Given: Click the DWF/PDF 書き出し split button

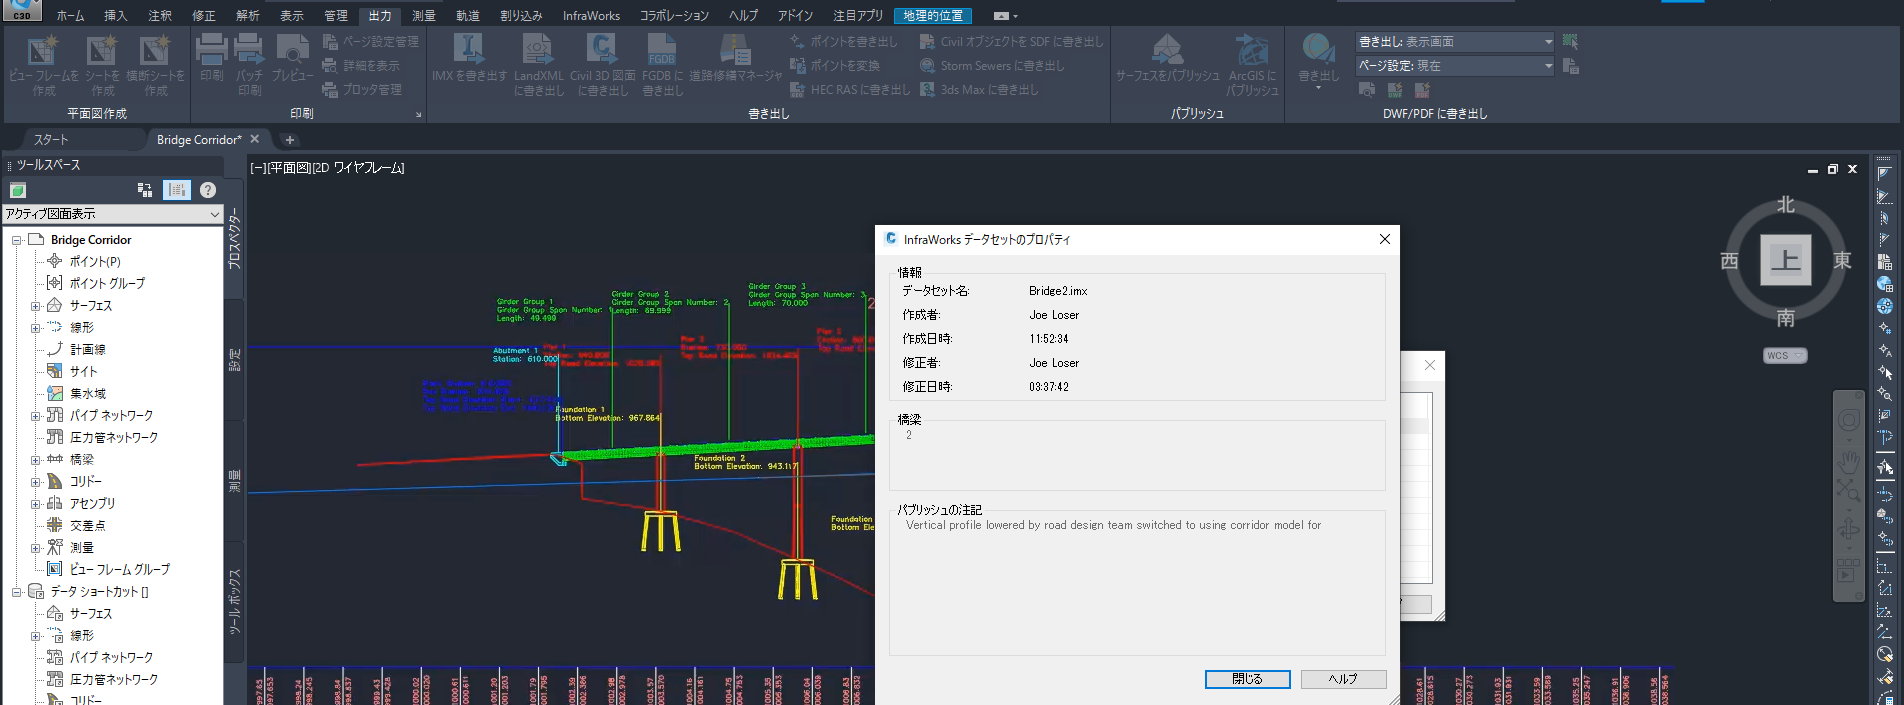Looking at the screenshot, I should click(x=1318, y=62).
